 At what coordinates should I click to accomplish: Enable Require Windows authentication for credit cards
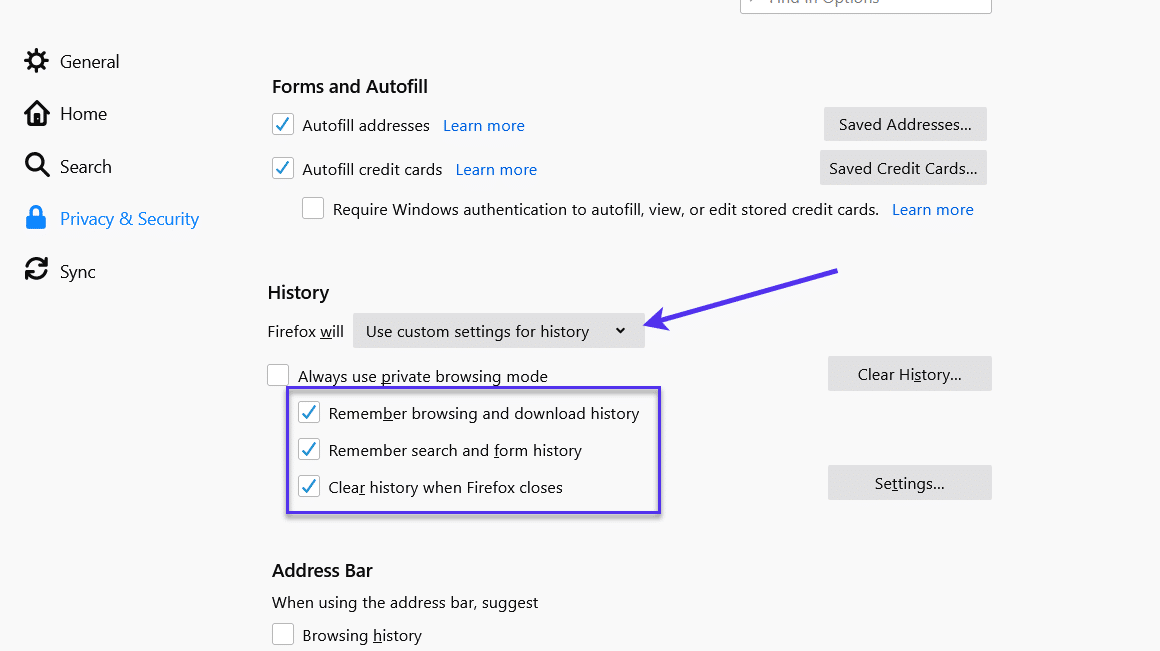[312, 207]
